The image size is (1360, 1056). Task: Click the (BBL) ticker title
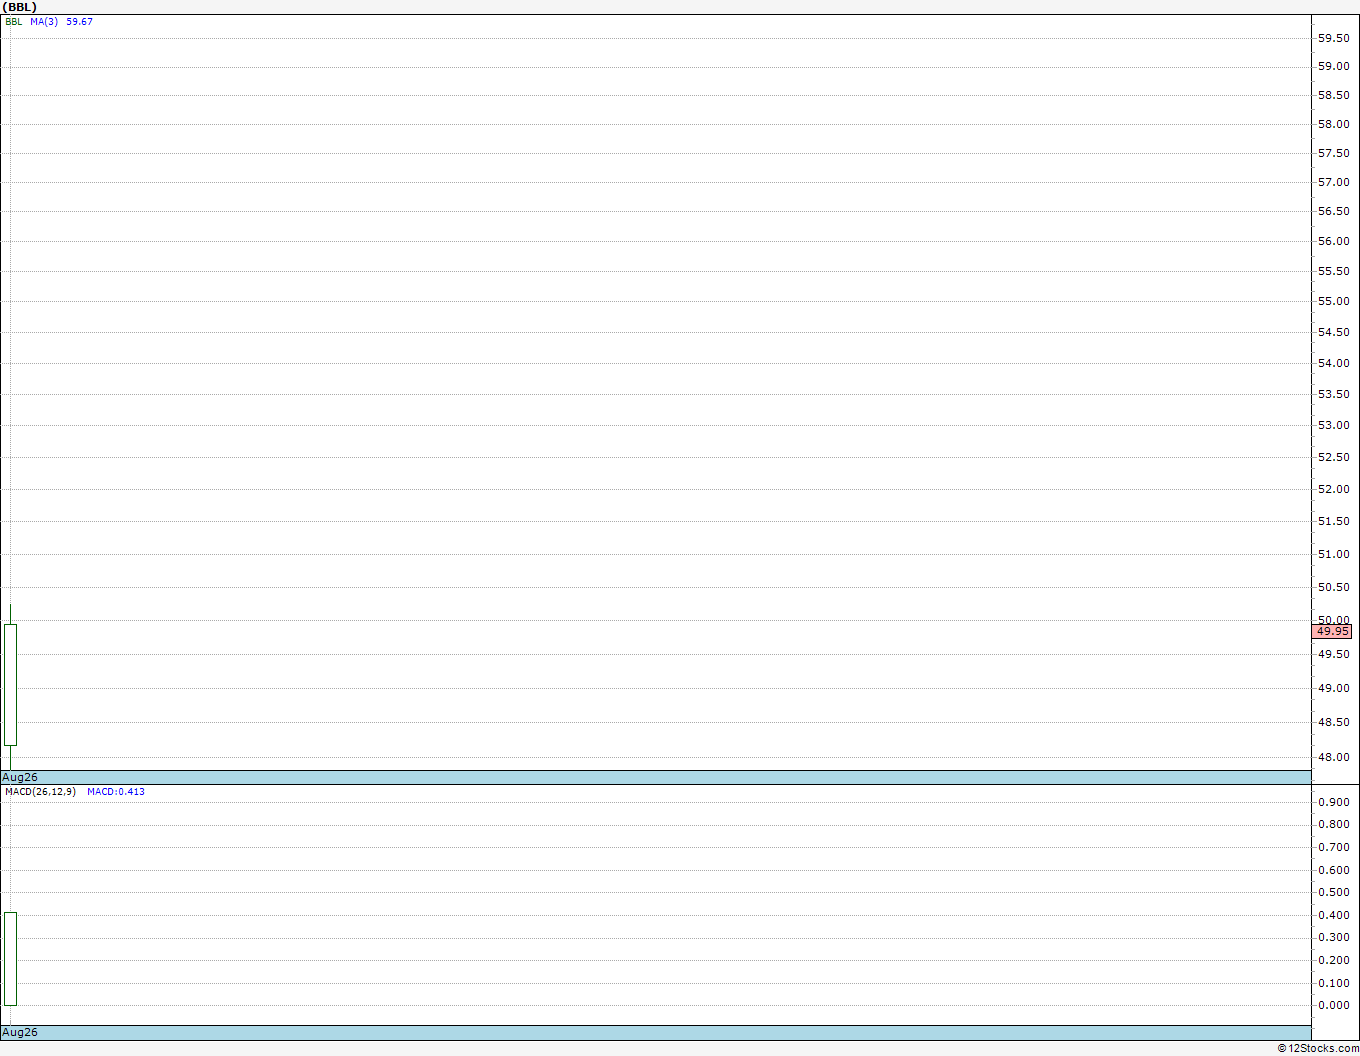point(20,7)
